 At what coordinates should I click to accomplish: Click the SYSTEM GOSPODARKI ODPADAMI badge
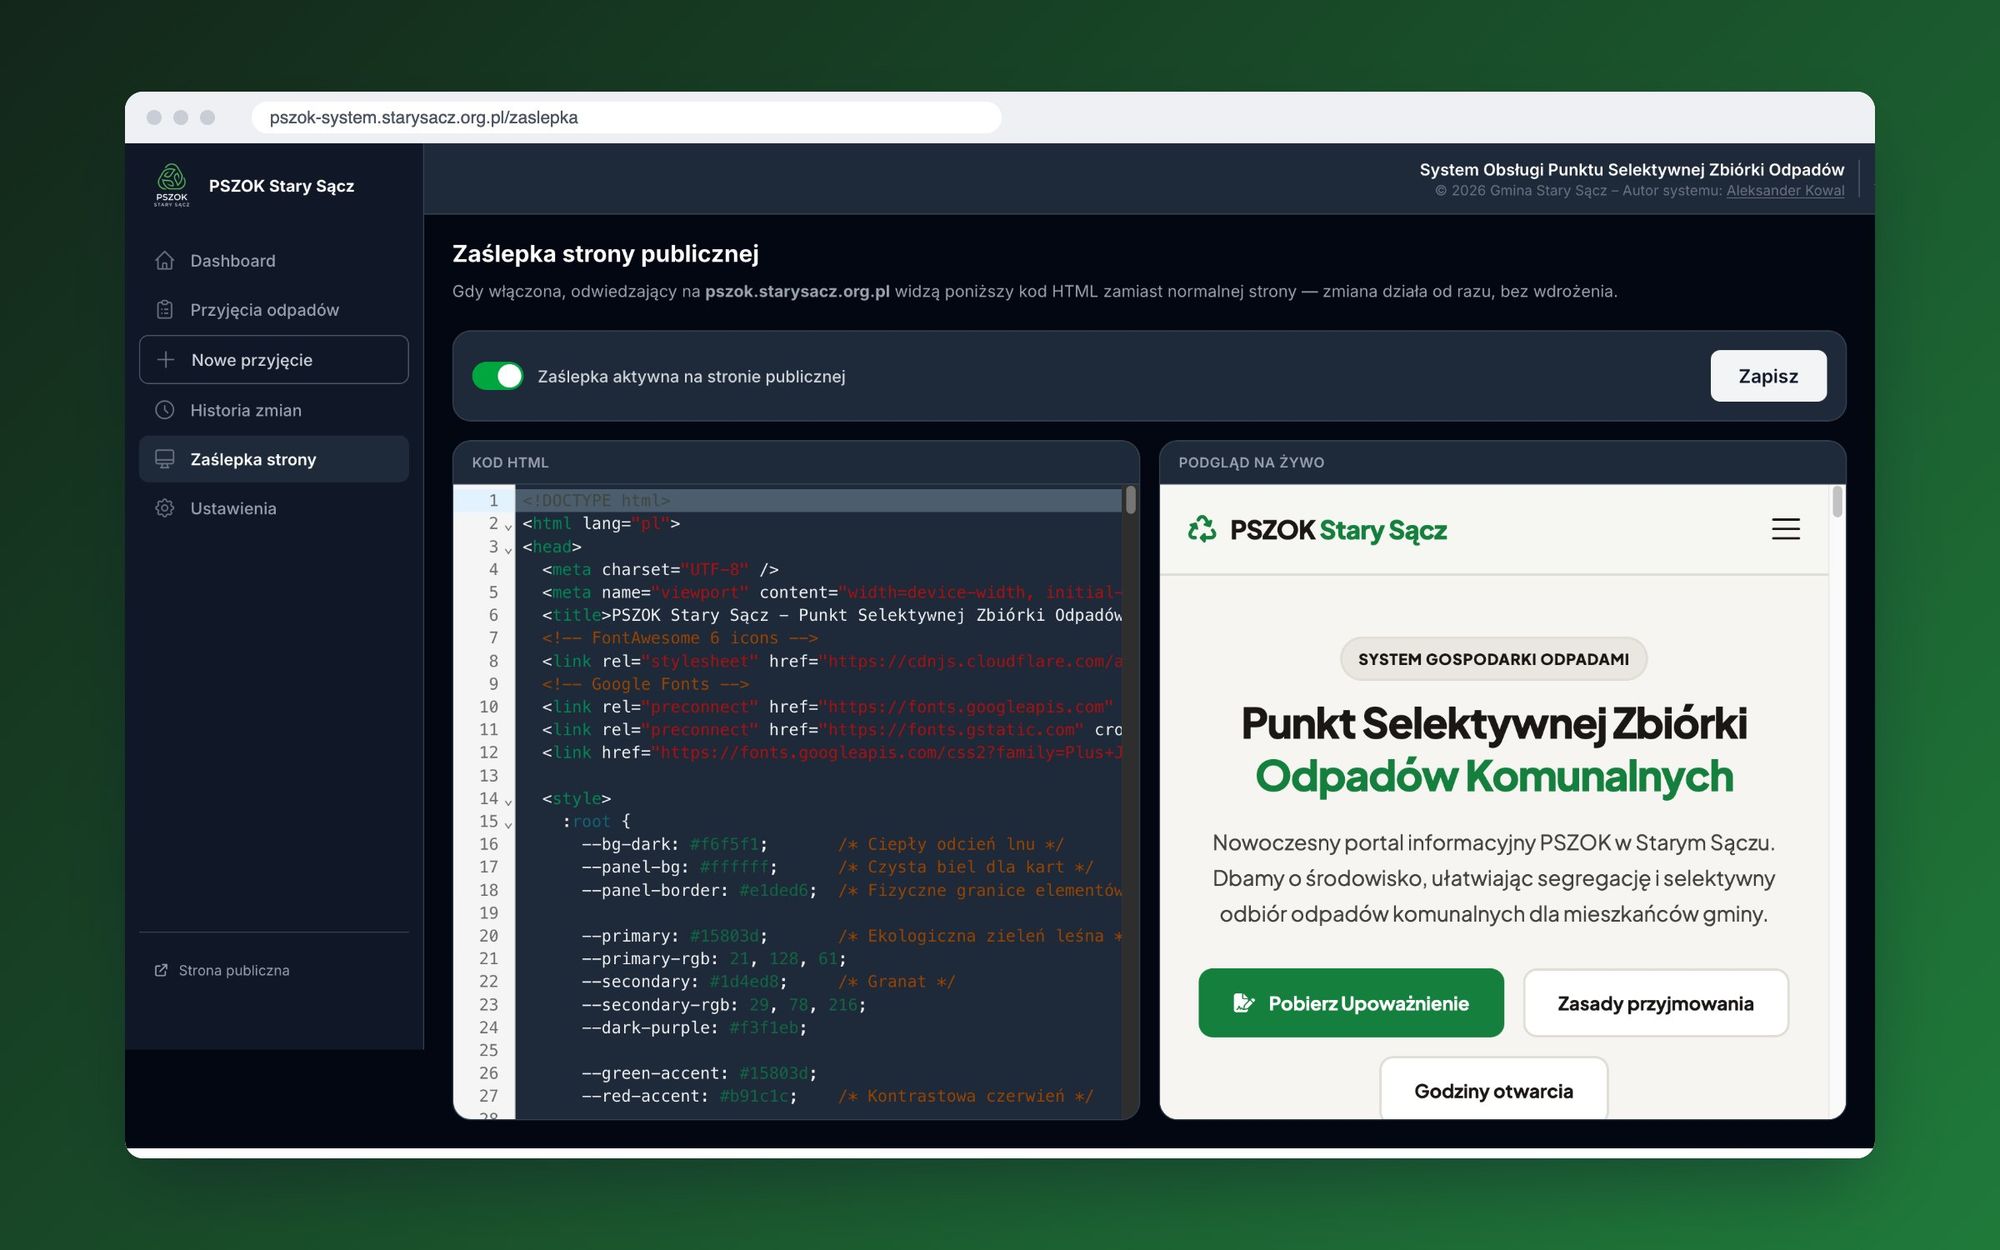click(x=1493, y=659)
